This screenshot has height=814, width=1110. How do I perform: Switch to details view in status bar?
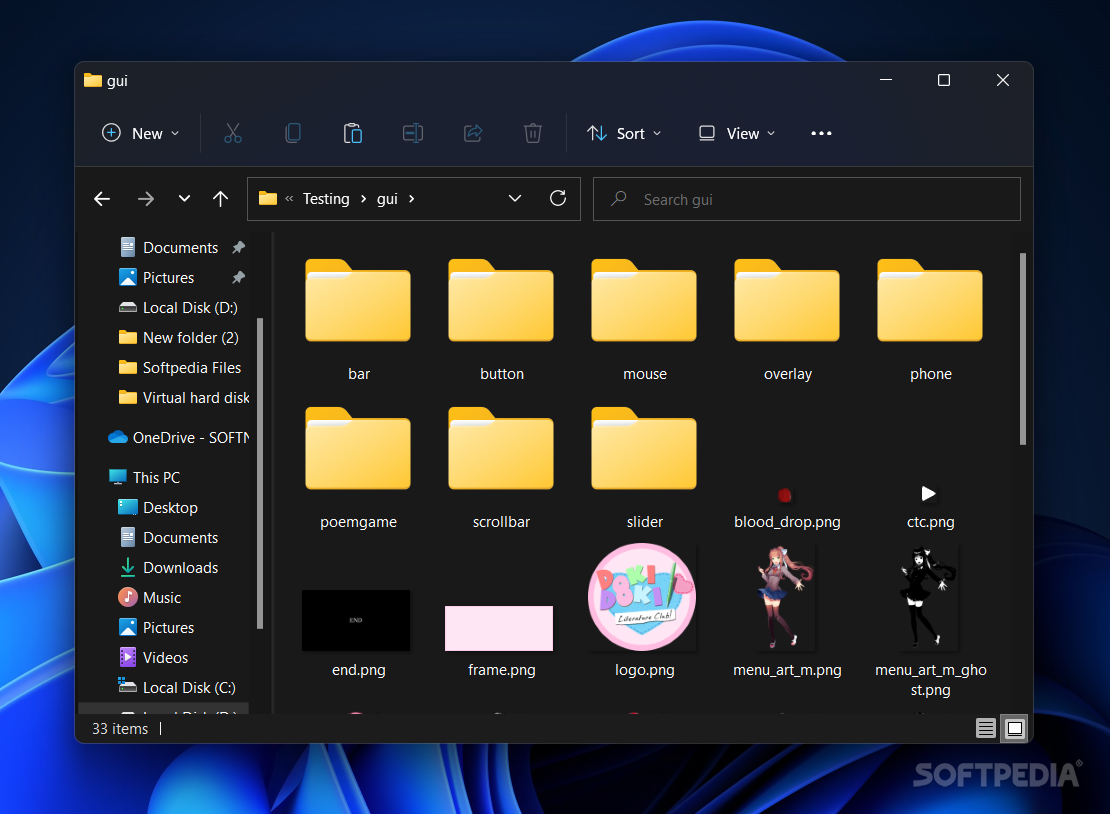(985, 728)
